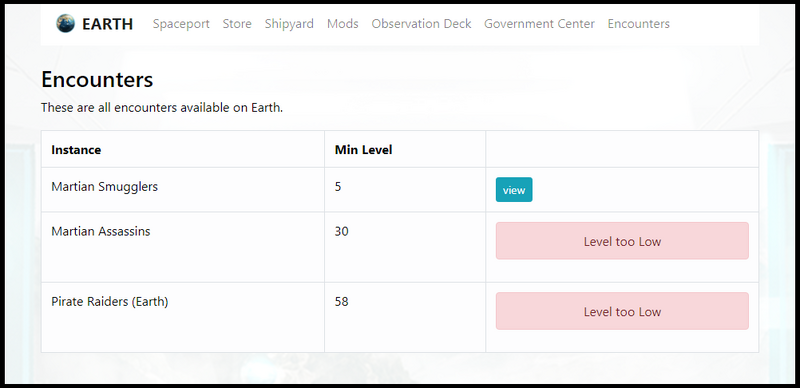
Task: Open the Mods section
Action: pos(342,24)
